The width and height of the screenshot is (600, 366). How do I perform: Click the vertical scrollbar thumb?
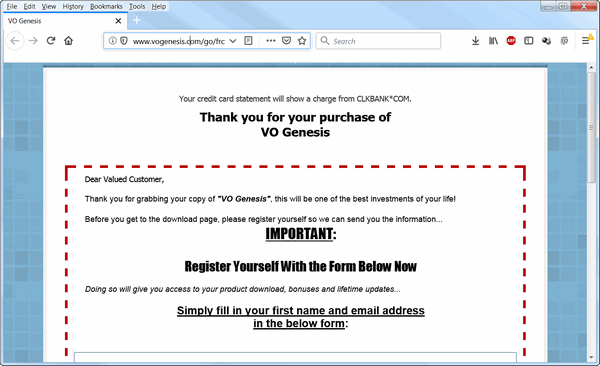pyautogui.click(x=591, y=127)
